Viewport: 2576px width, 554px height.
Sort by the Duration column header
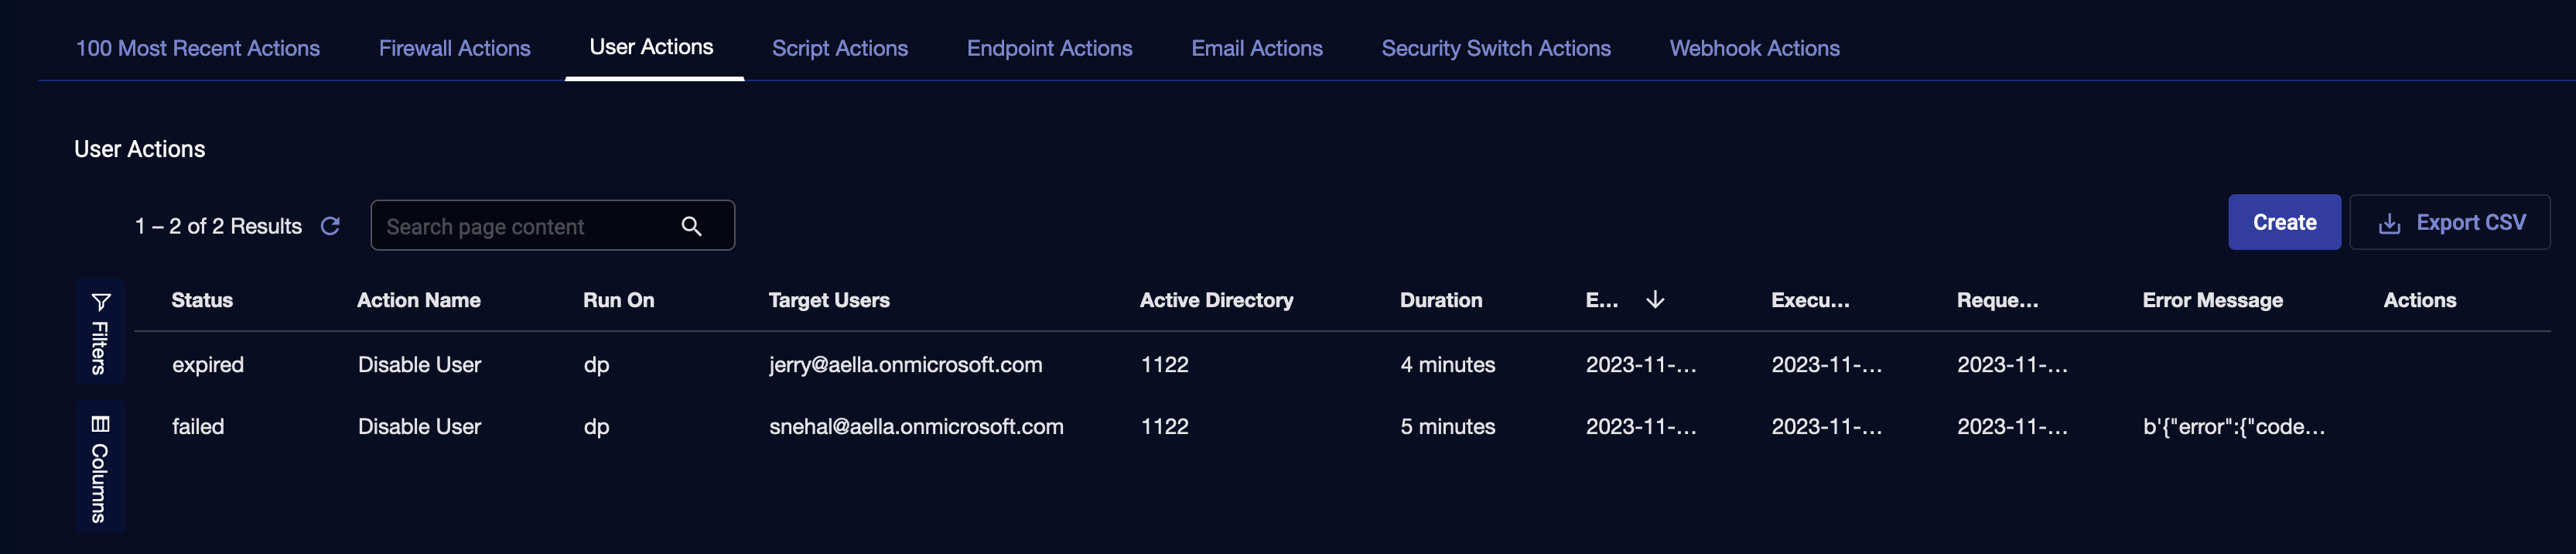coord(1440,300)
